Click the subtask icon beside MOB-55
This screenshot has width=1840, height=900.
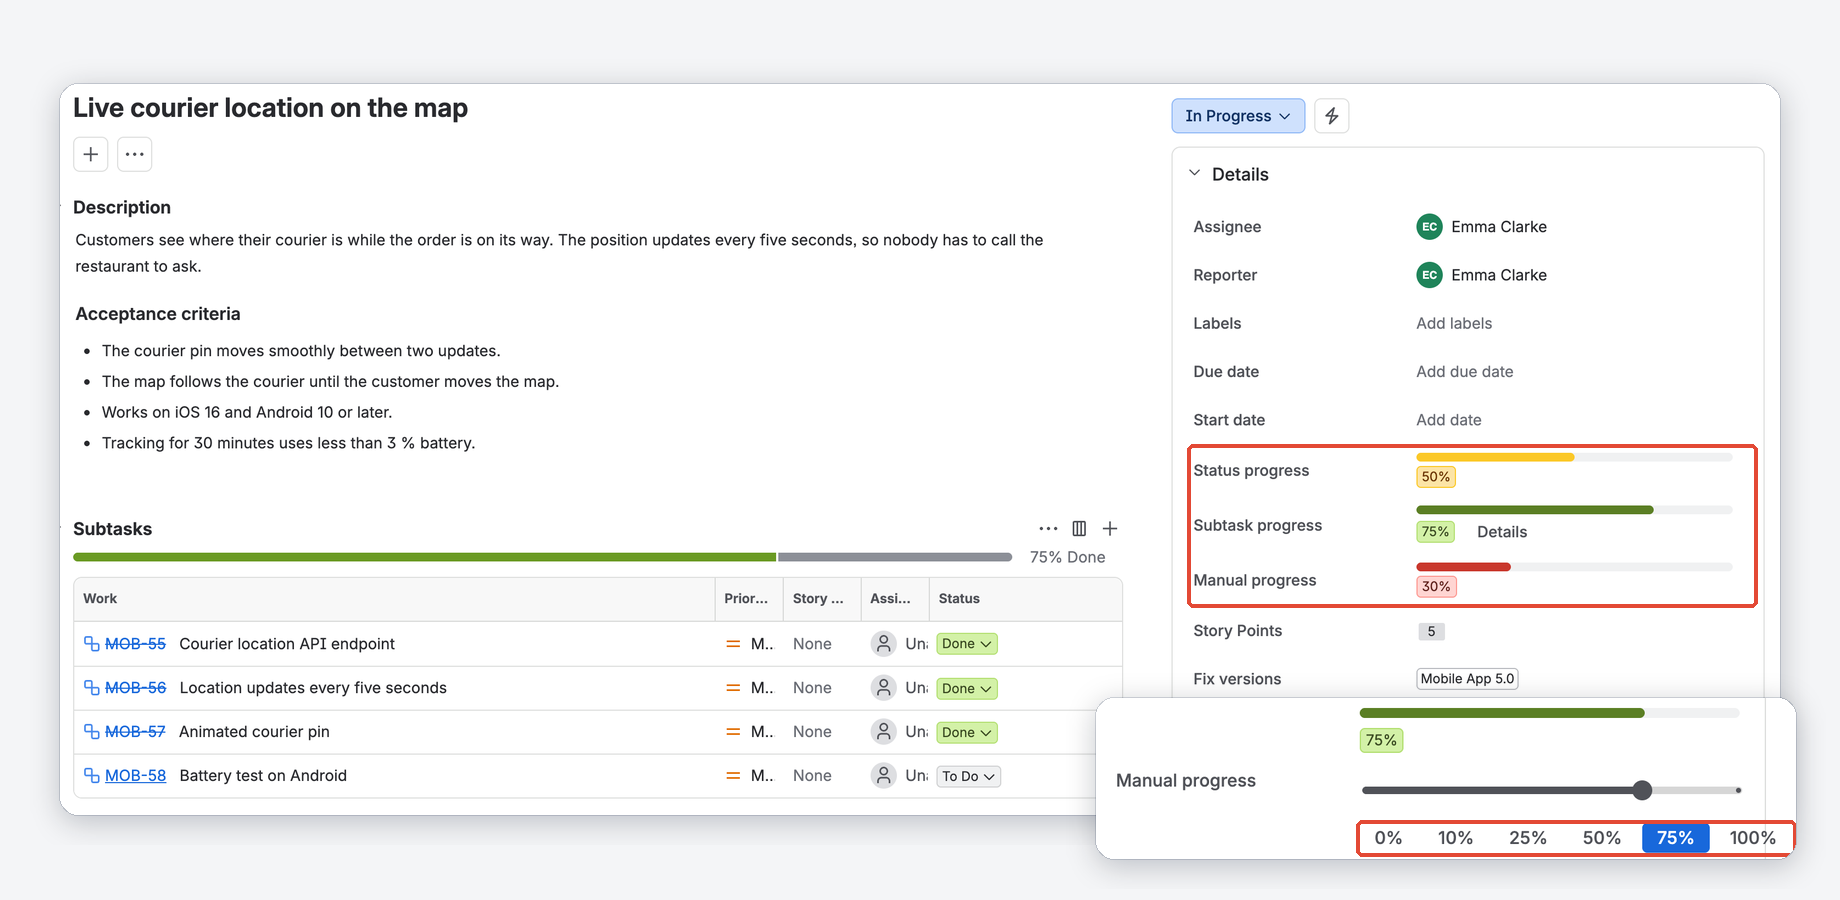[x=91, y=644]
